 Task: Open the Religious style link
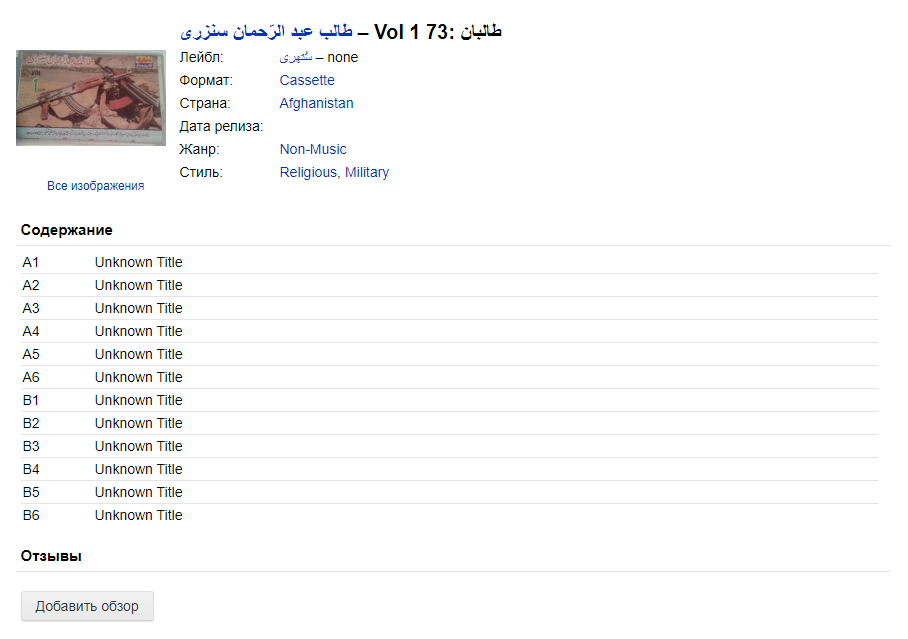pos(308,173)
